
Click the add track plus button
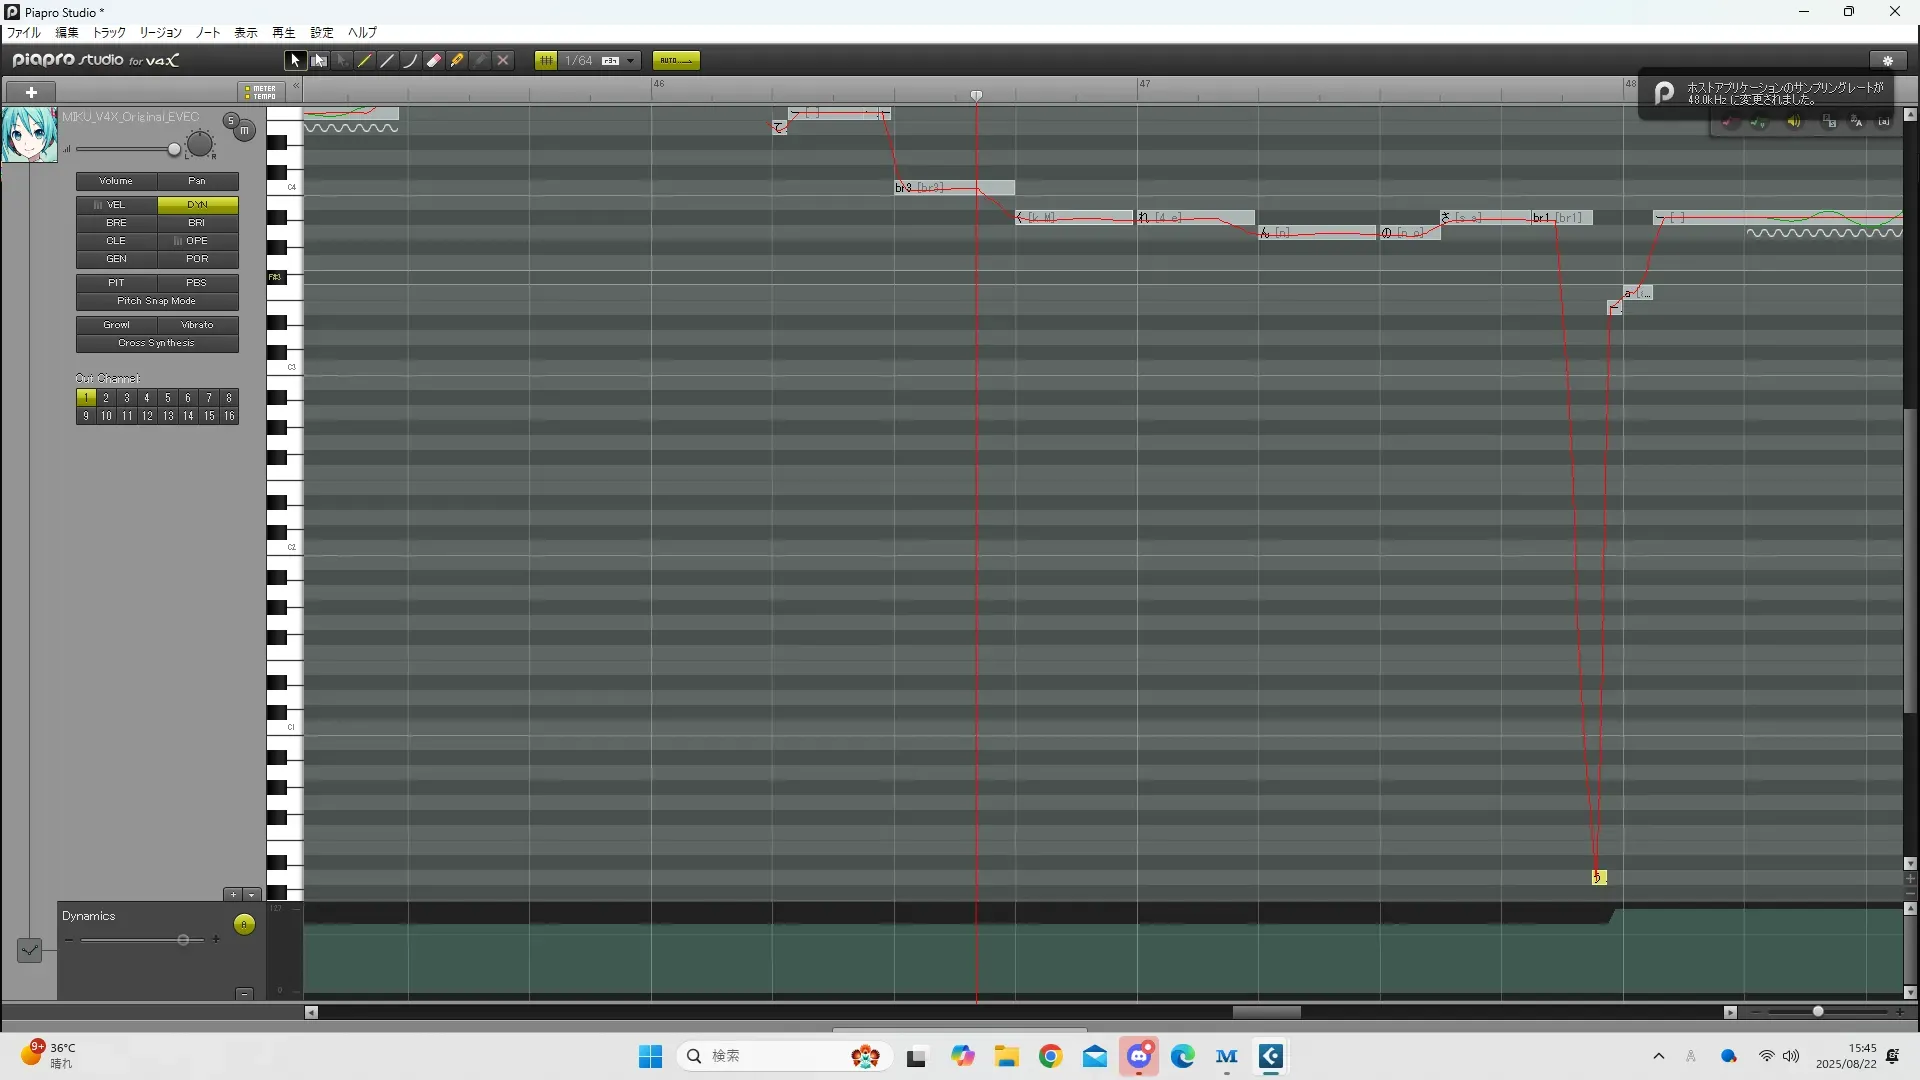tap(31, 92)
